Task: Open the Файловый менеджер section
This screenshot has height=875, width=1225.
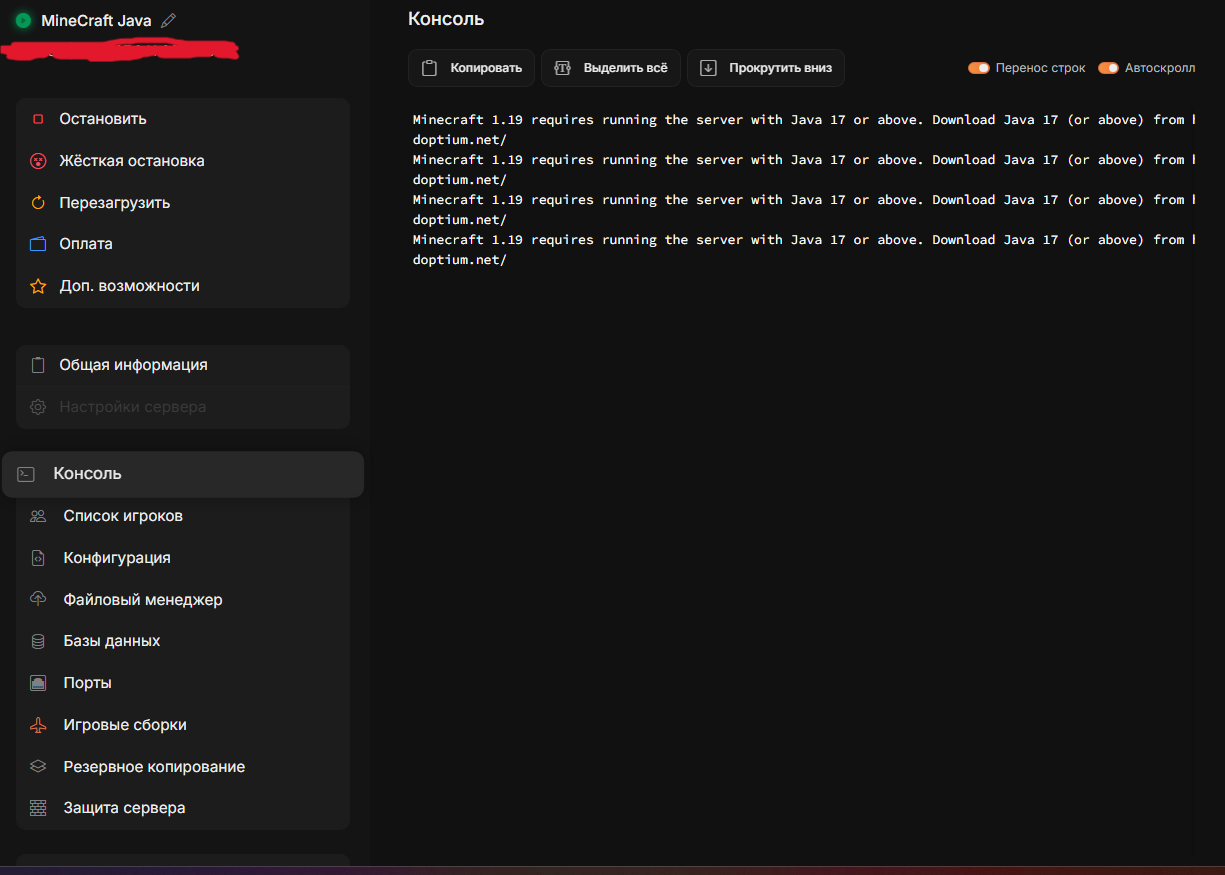Action: (x=142, y=600)
